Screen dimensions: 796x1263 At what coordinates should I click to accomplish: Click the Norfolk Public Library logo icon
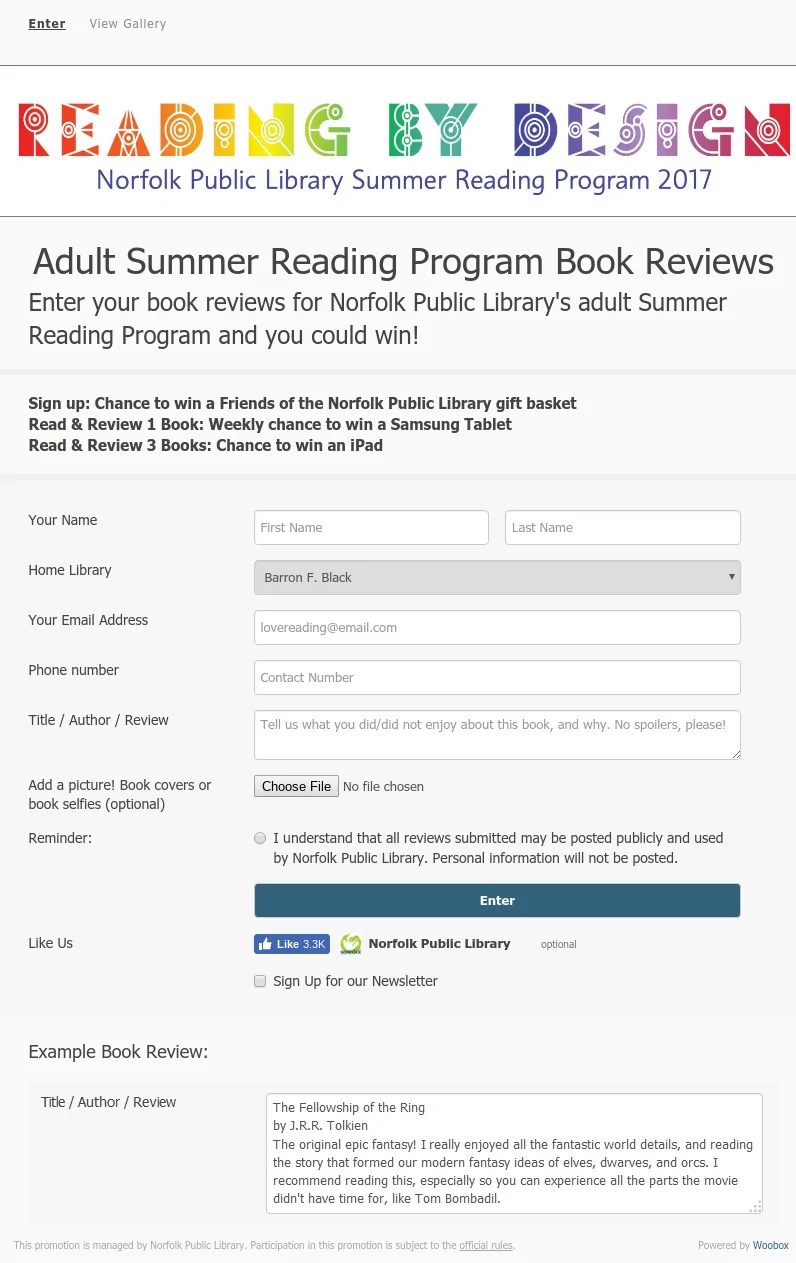350,943
